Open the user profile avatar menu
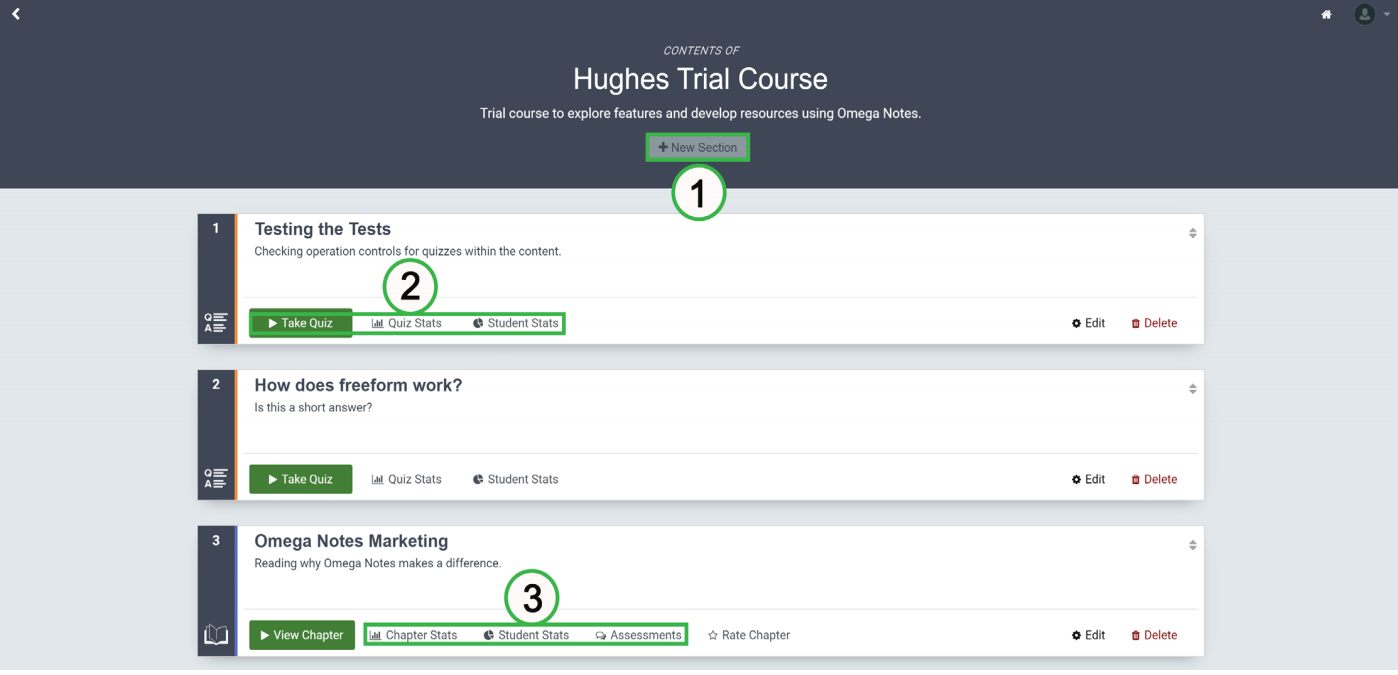Screen dimensions: 1398x675 click(x=1365, y=14)
